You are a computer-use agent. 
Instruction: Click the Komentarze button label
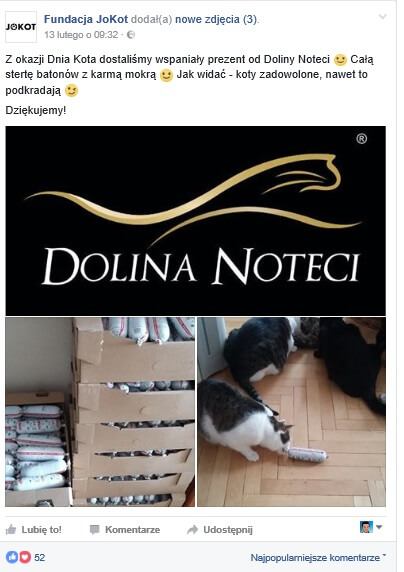click(132, 530)
